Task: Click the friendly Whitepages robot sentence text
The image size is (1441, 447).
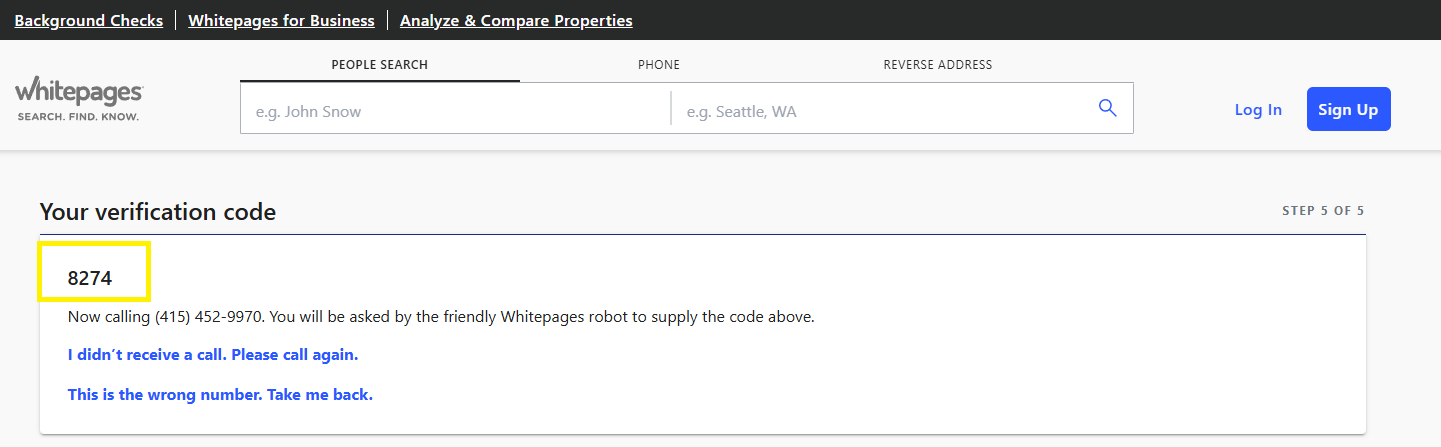Action: point(441,317)
